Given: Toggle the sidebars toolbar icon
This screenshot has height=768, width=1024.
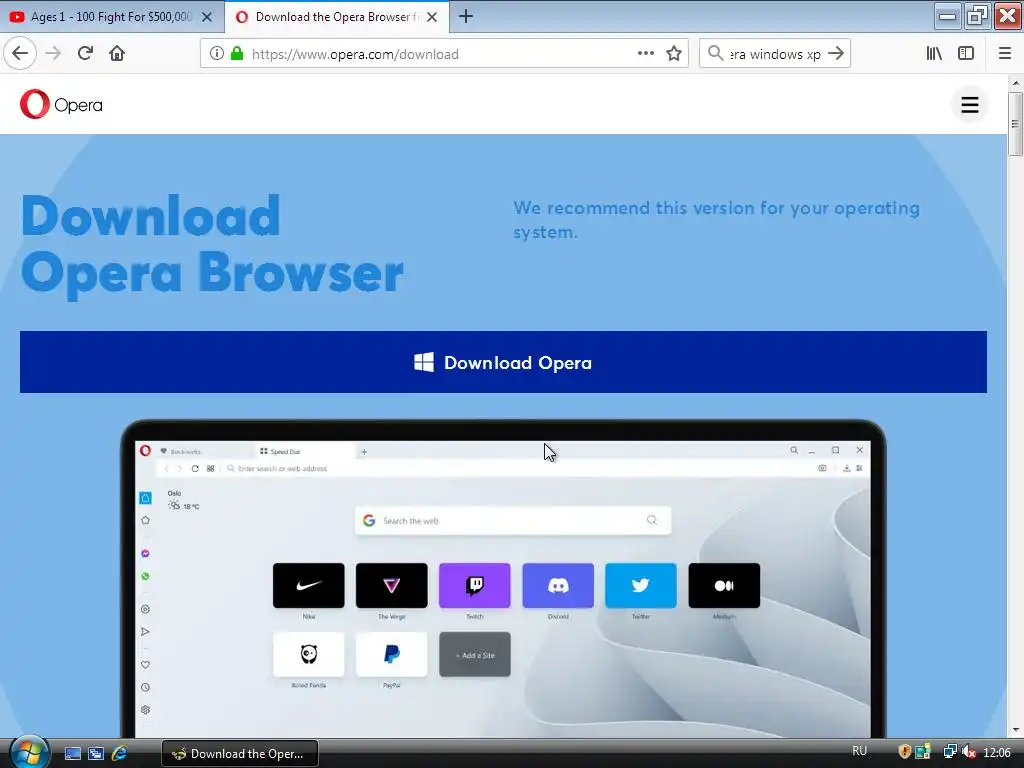Looking at the screenshot, I should pos(966,54).
